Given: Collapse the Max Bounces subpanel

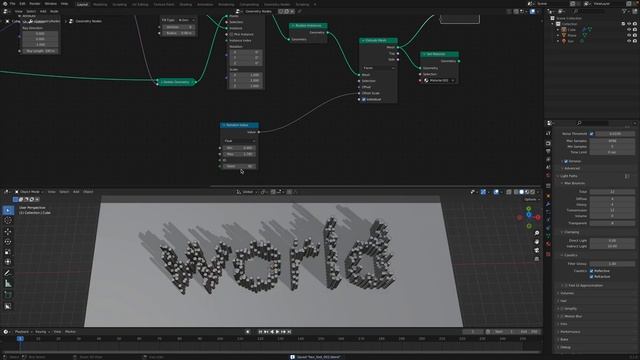Looking at the screenshot, I should coord(573,183).
